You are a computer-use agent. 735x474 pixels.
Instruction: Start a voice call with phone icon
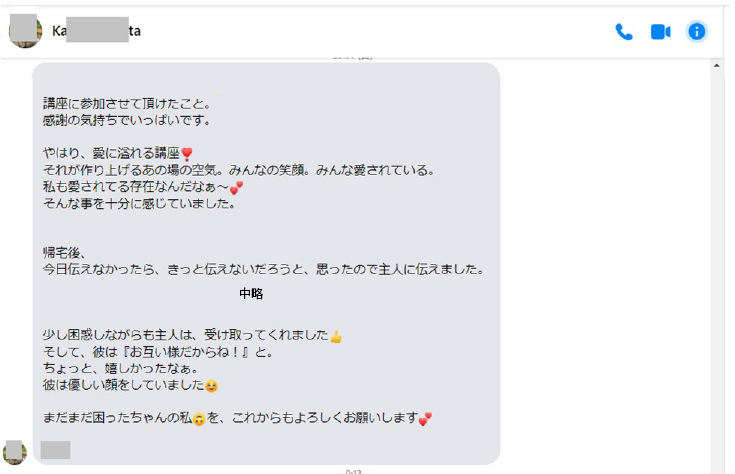coord(624,32)
